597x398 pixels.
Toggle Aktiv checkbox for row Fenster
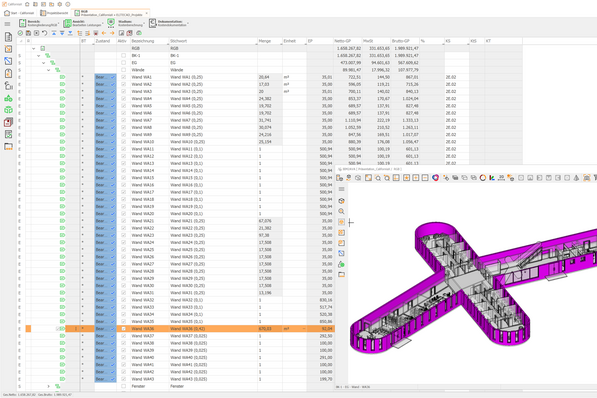(x=123, y=386)
